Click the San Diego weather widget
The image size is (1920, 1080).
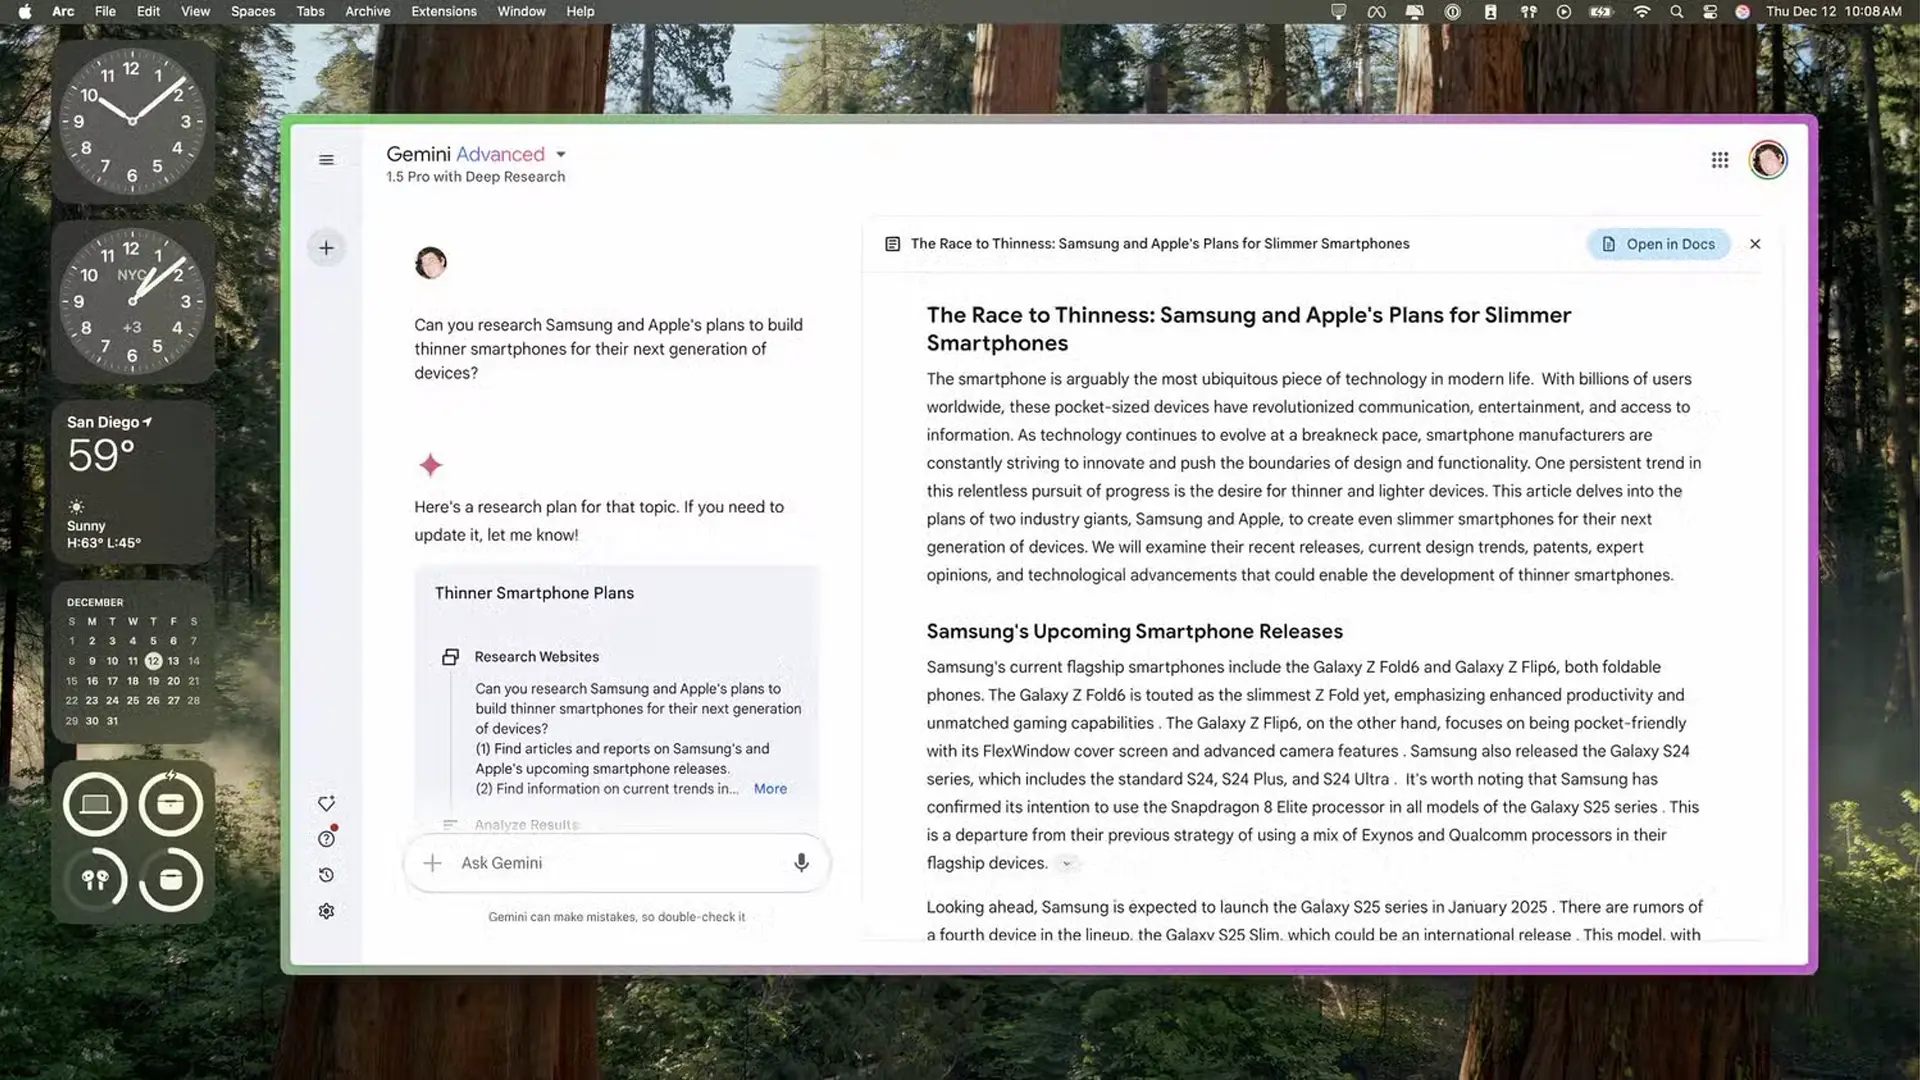click(133, 482)
